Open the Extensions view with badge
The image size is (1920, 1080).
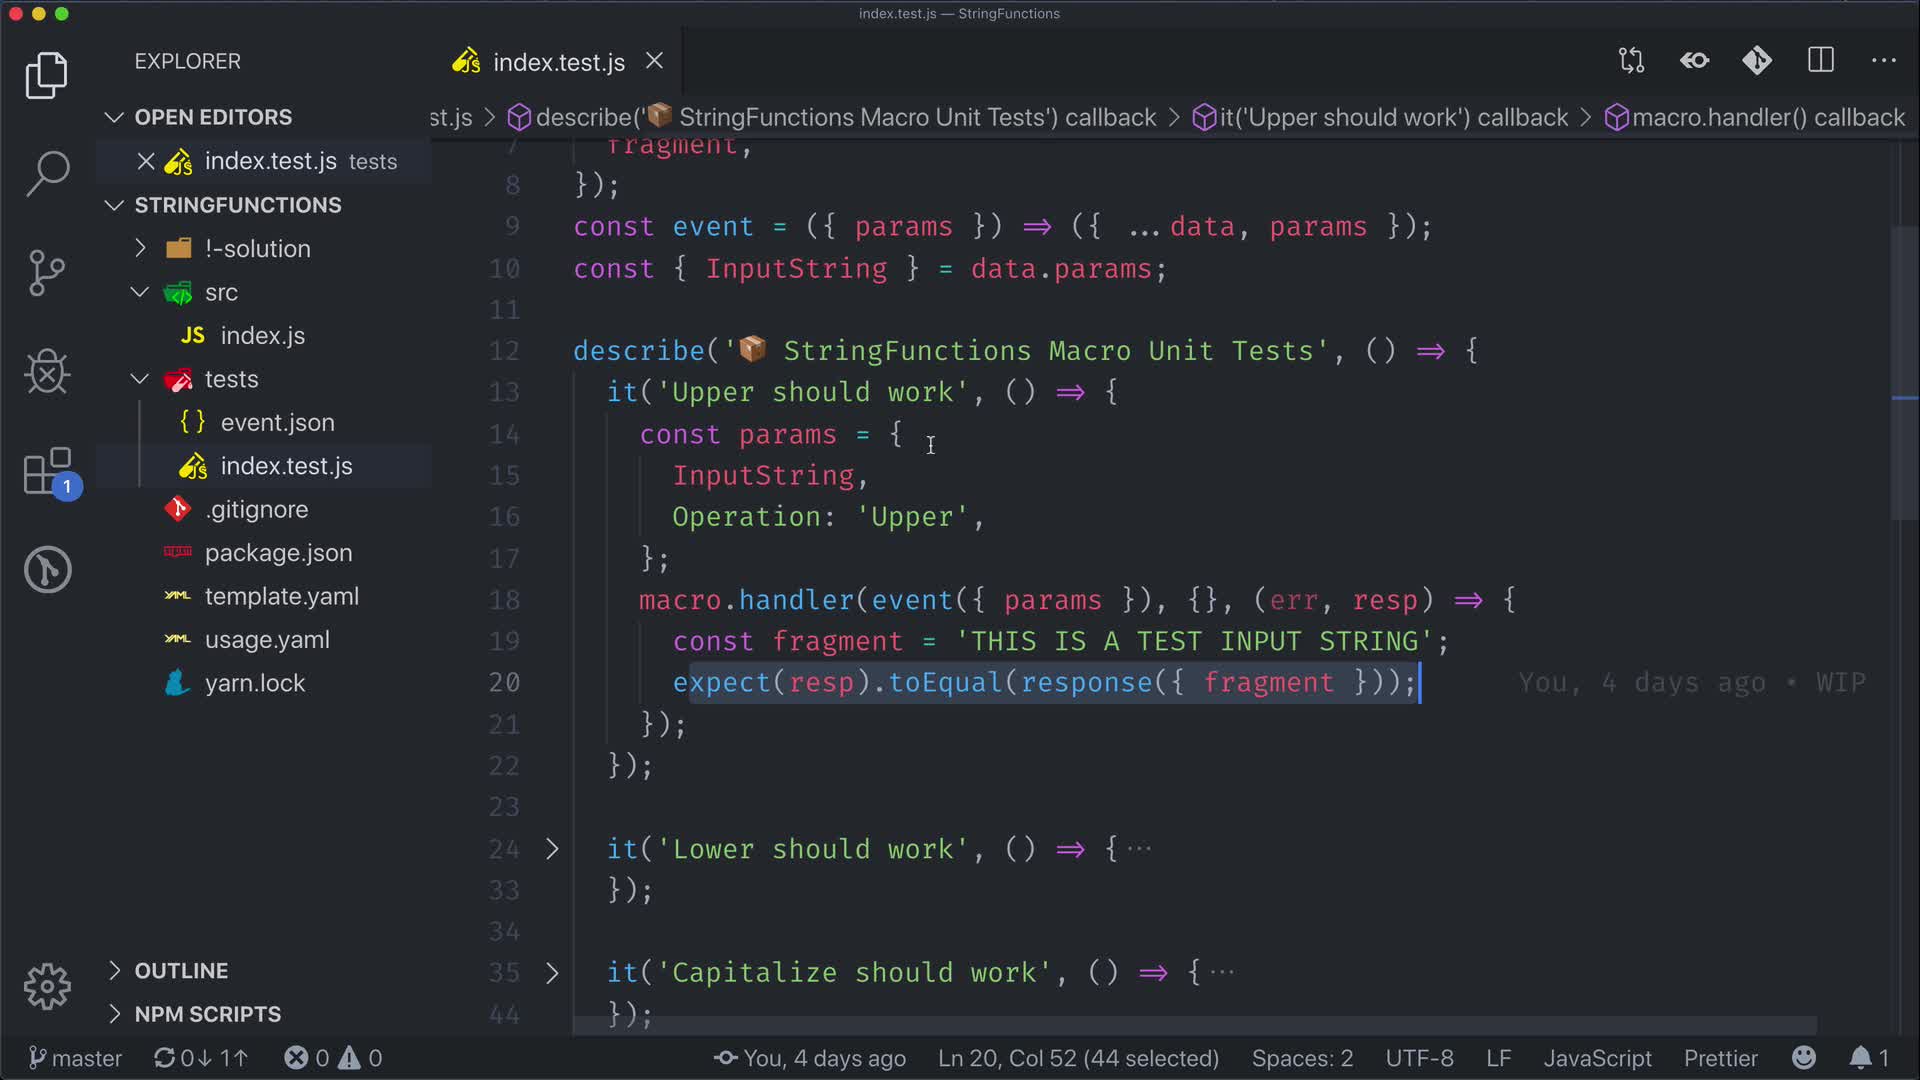click(47, 471)
